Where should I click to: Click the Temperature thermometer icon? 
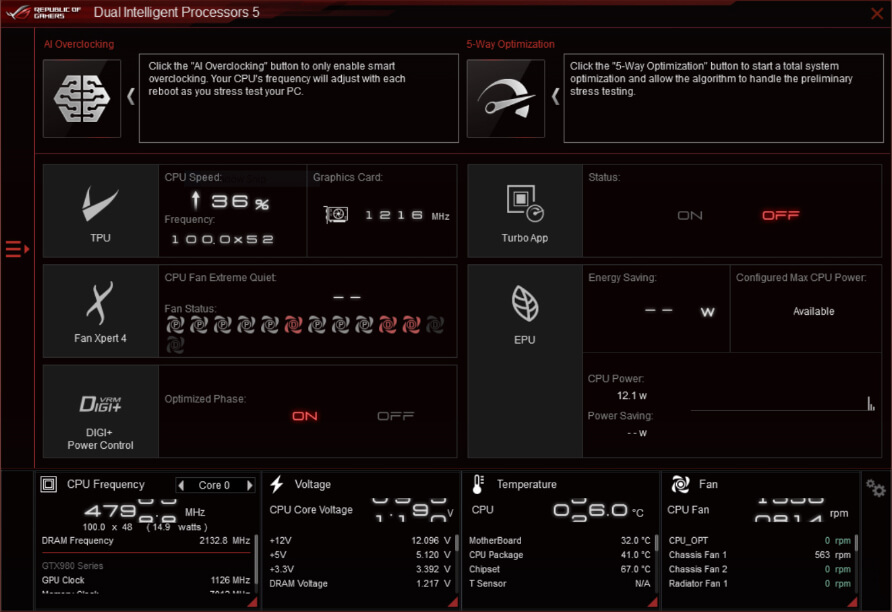[478, 484]
